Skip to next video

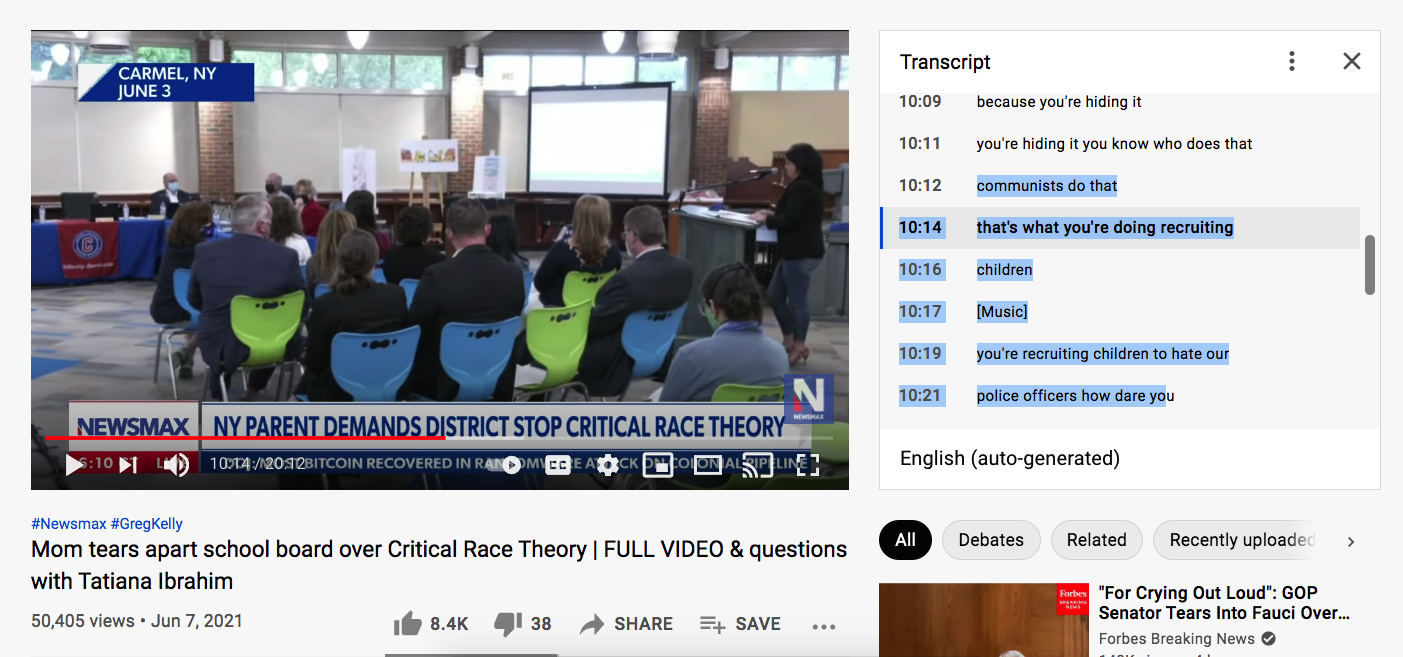click(x=128, y=464)
